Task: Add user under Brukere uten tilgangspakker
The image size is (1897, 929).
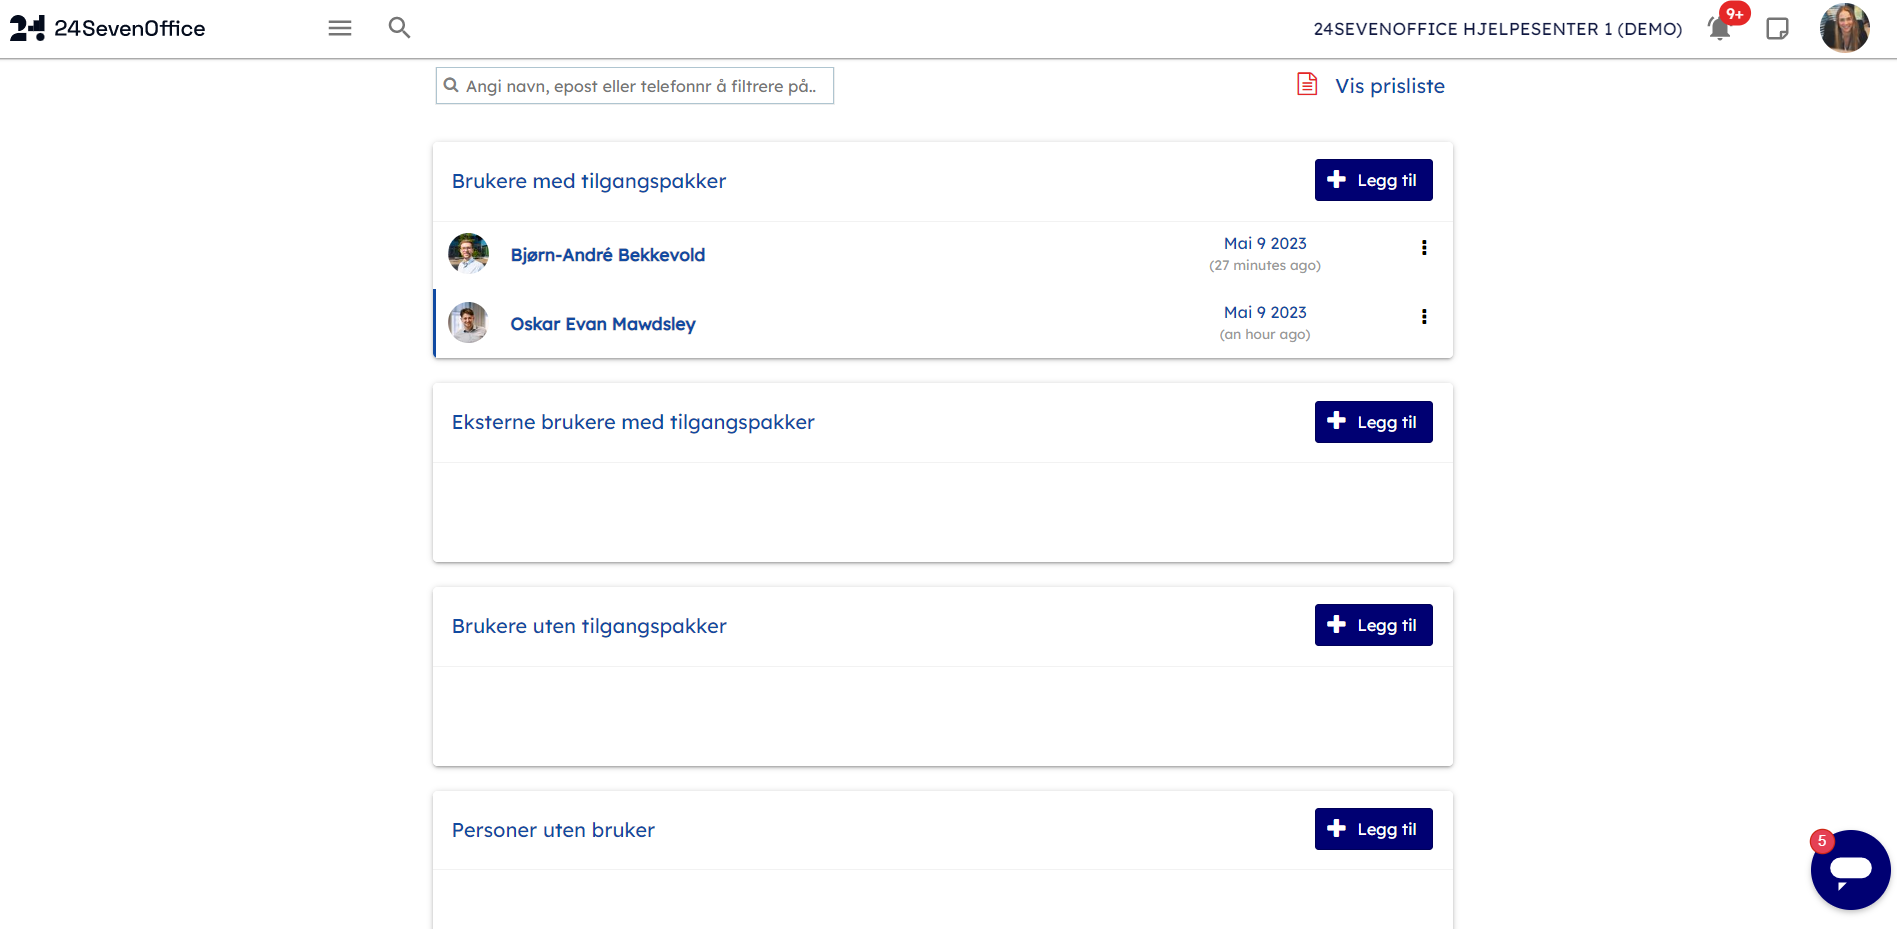Action: pyautogui.click(x=1373, y=625)
